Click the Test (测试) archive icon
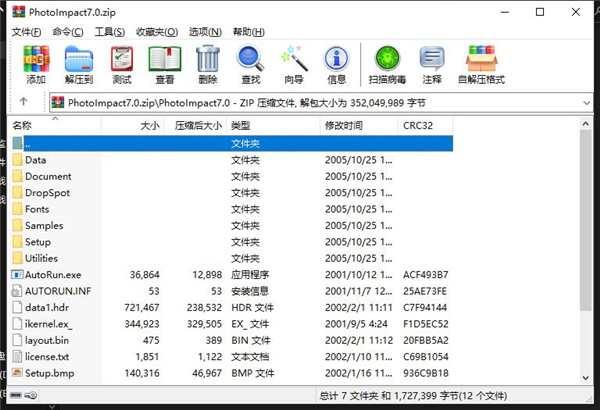Viewport: 600px width, 410px height. pyautogui.click(x=122, y=59)
